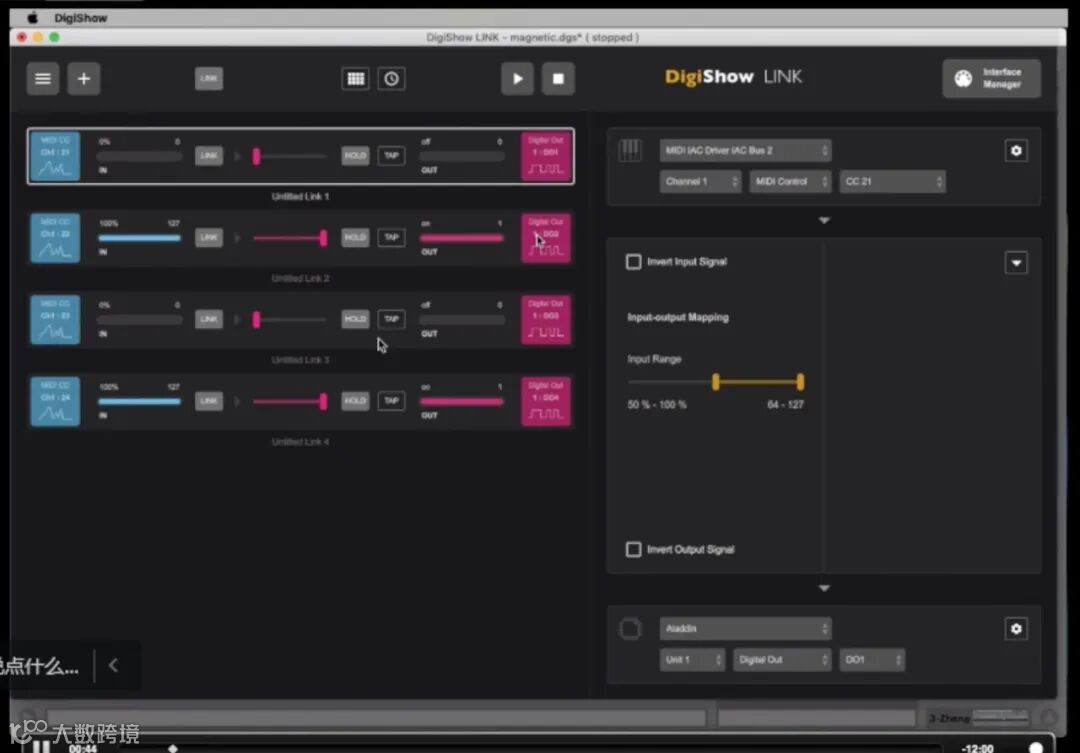Click the LINK toolbar button at top
This screenshot has width=1080, height=753.
click(209, 79)
